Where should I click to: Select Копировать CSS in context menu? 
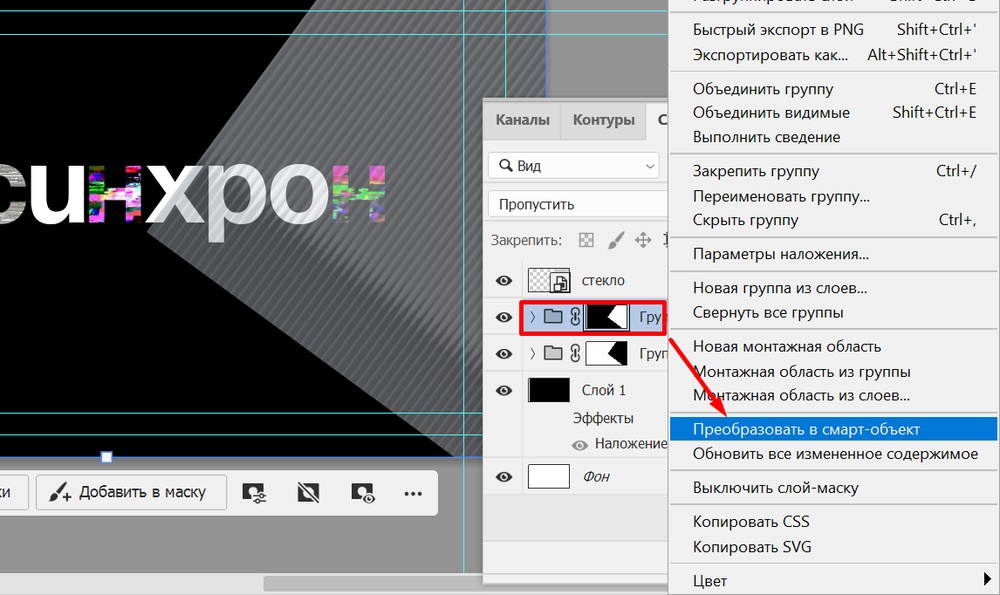pos(751,522)
